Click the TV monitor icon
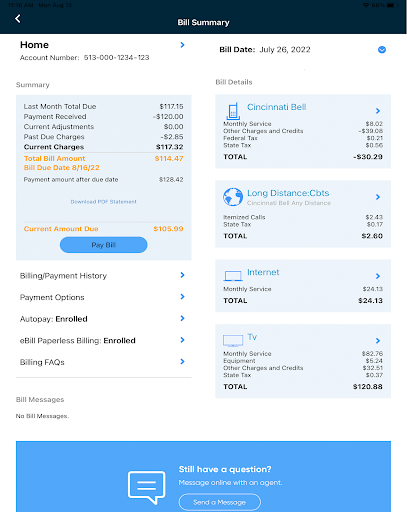The width and height of the screenshot is (407, 512). (233, 341)
